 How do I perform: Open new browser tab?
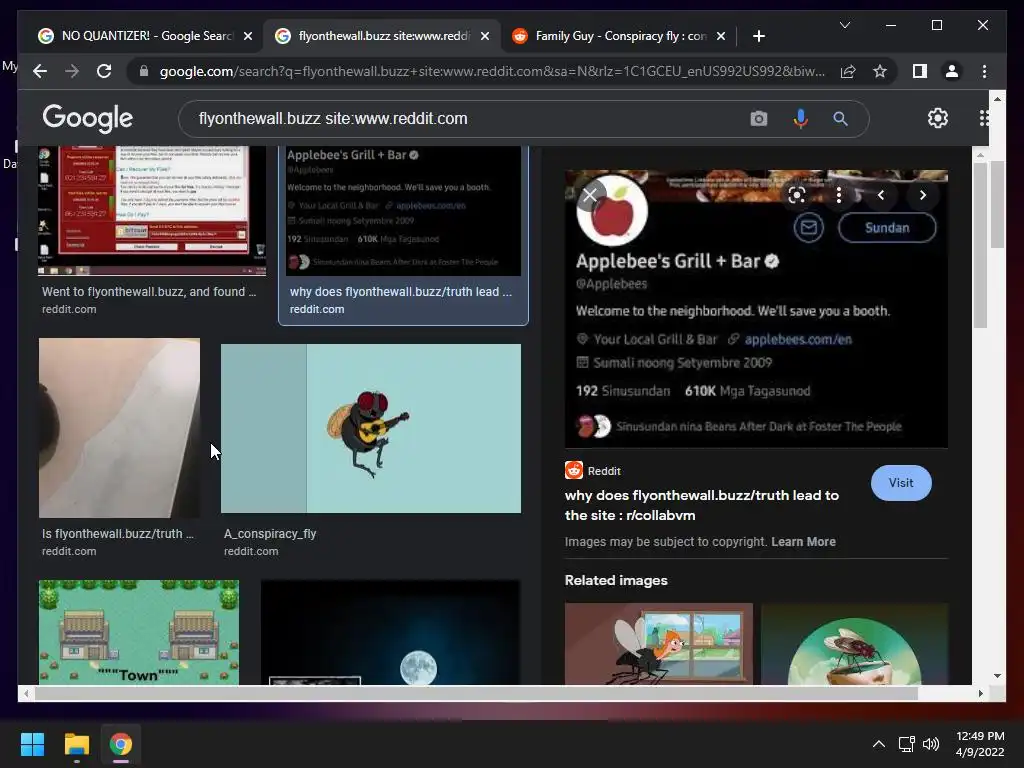point(758,36)
